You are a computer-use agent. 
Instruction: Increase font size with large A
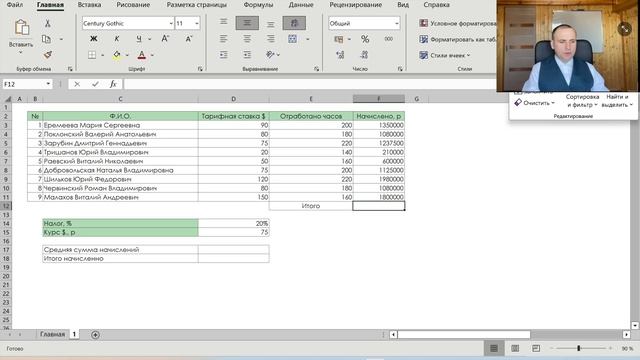click(x=165, y=38)
